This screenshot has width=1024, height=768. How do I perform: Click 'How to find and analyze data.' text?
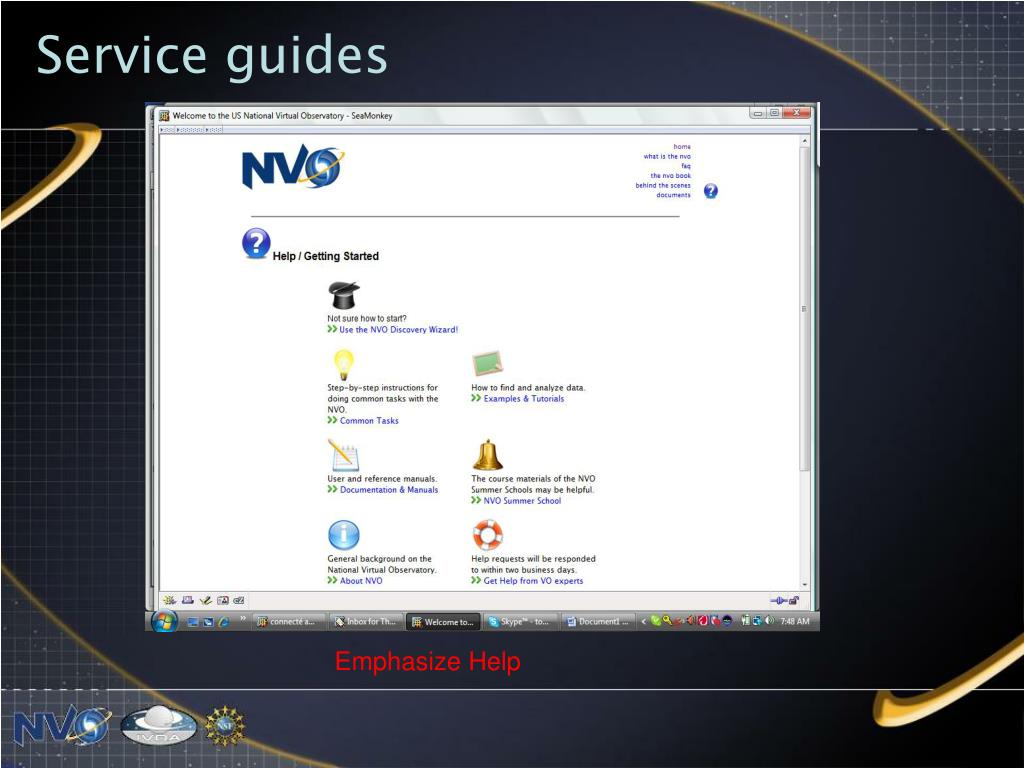coord(528,387)
